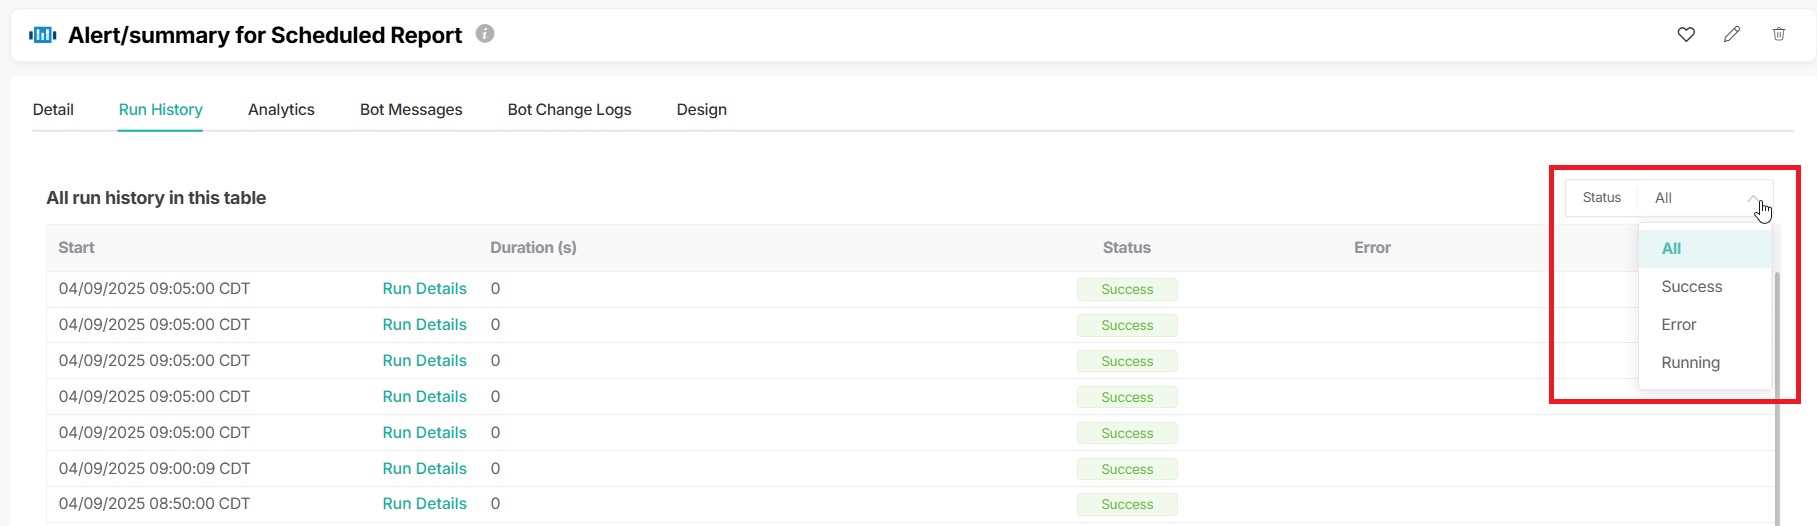Viewport: 1817px width, 526px height.
Task: Click the trash delete icon
Action: (x=1779, y=35)
